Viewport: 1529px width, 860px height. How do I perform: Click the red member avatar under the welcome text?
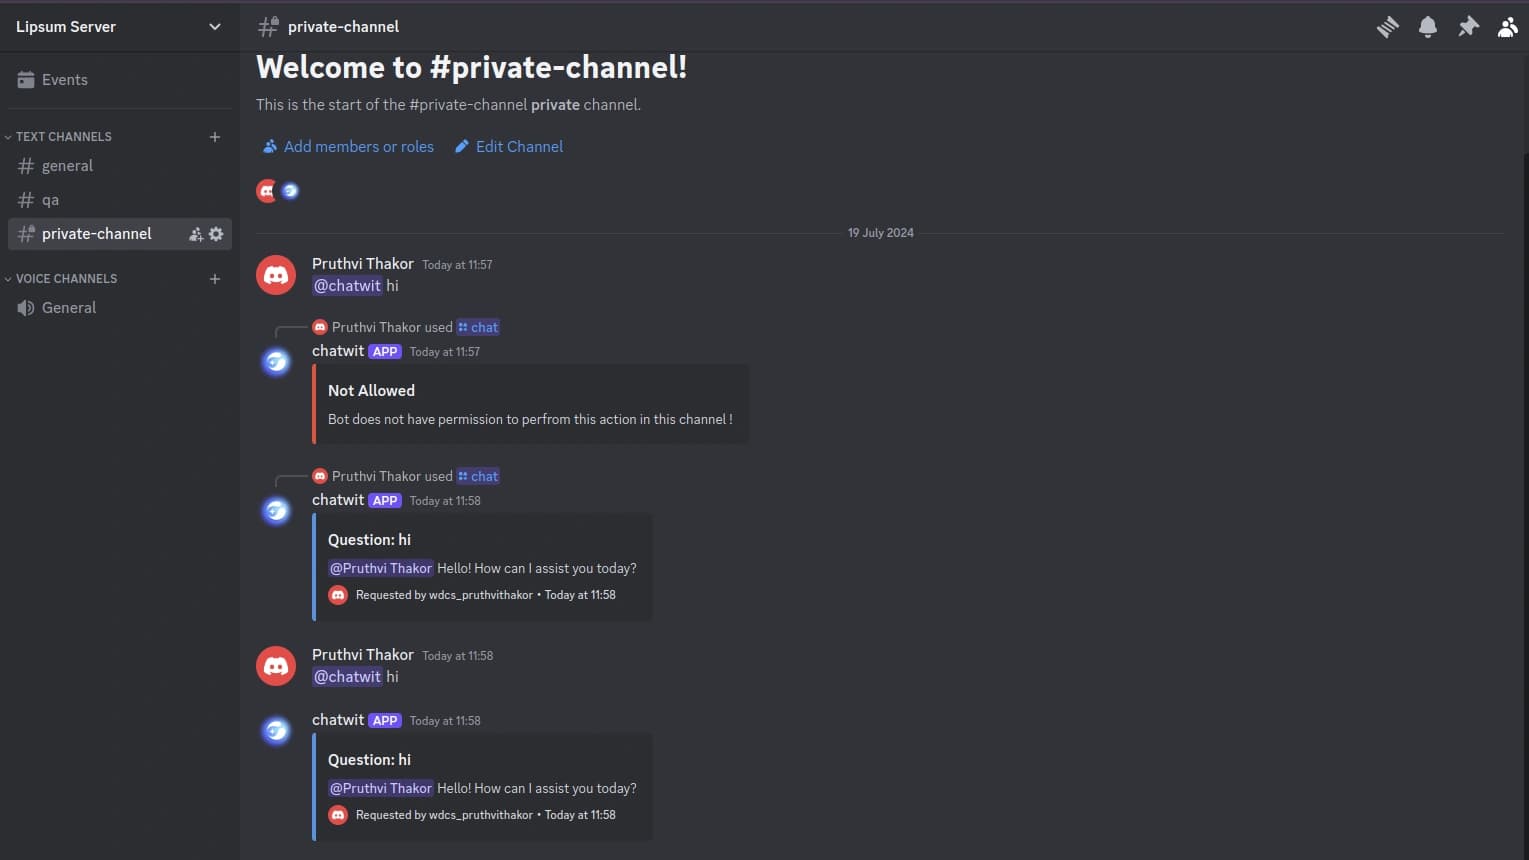[267, 191]
